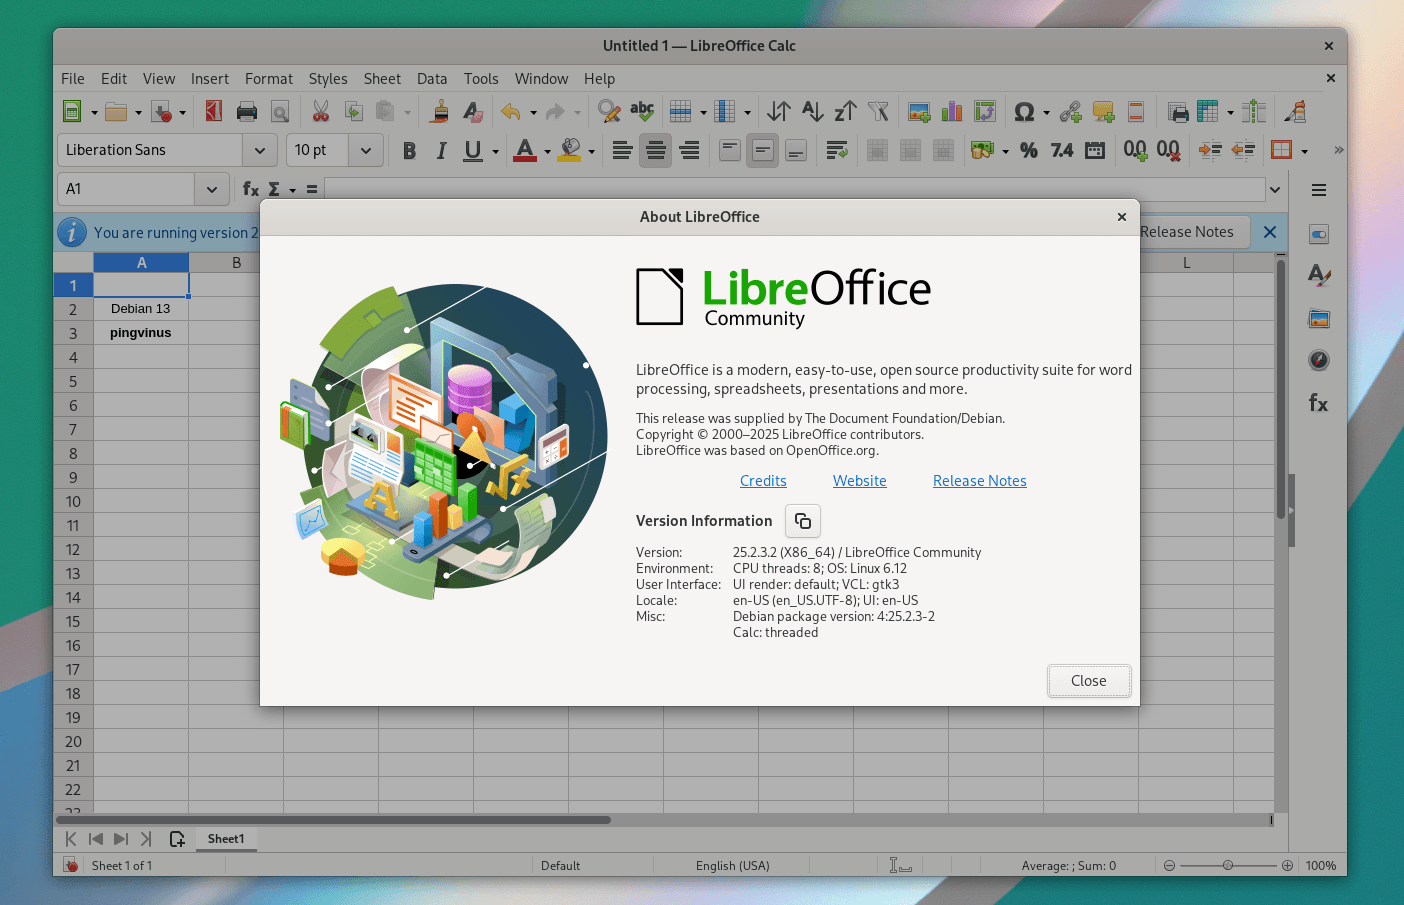Toggle Italic formatting
Viewport: 1404px width, 905px height.
(x=441, y=151)
